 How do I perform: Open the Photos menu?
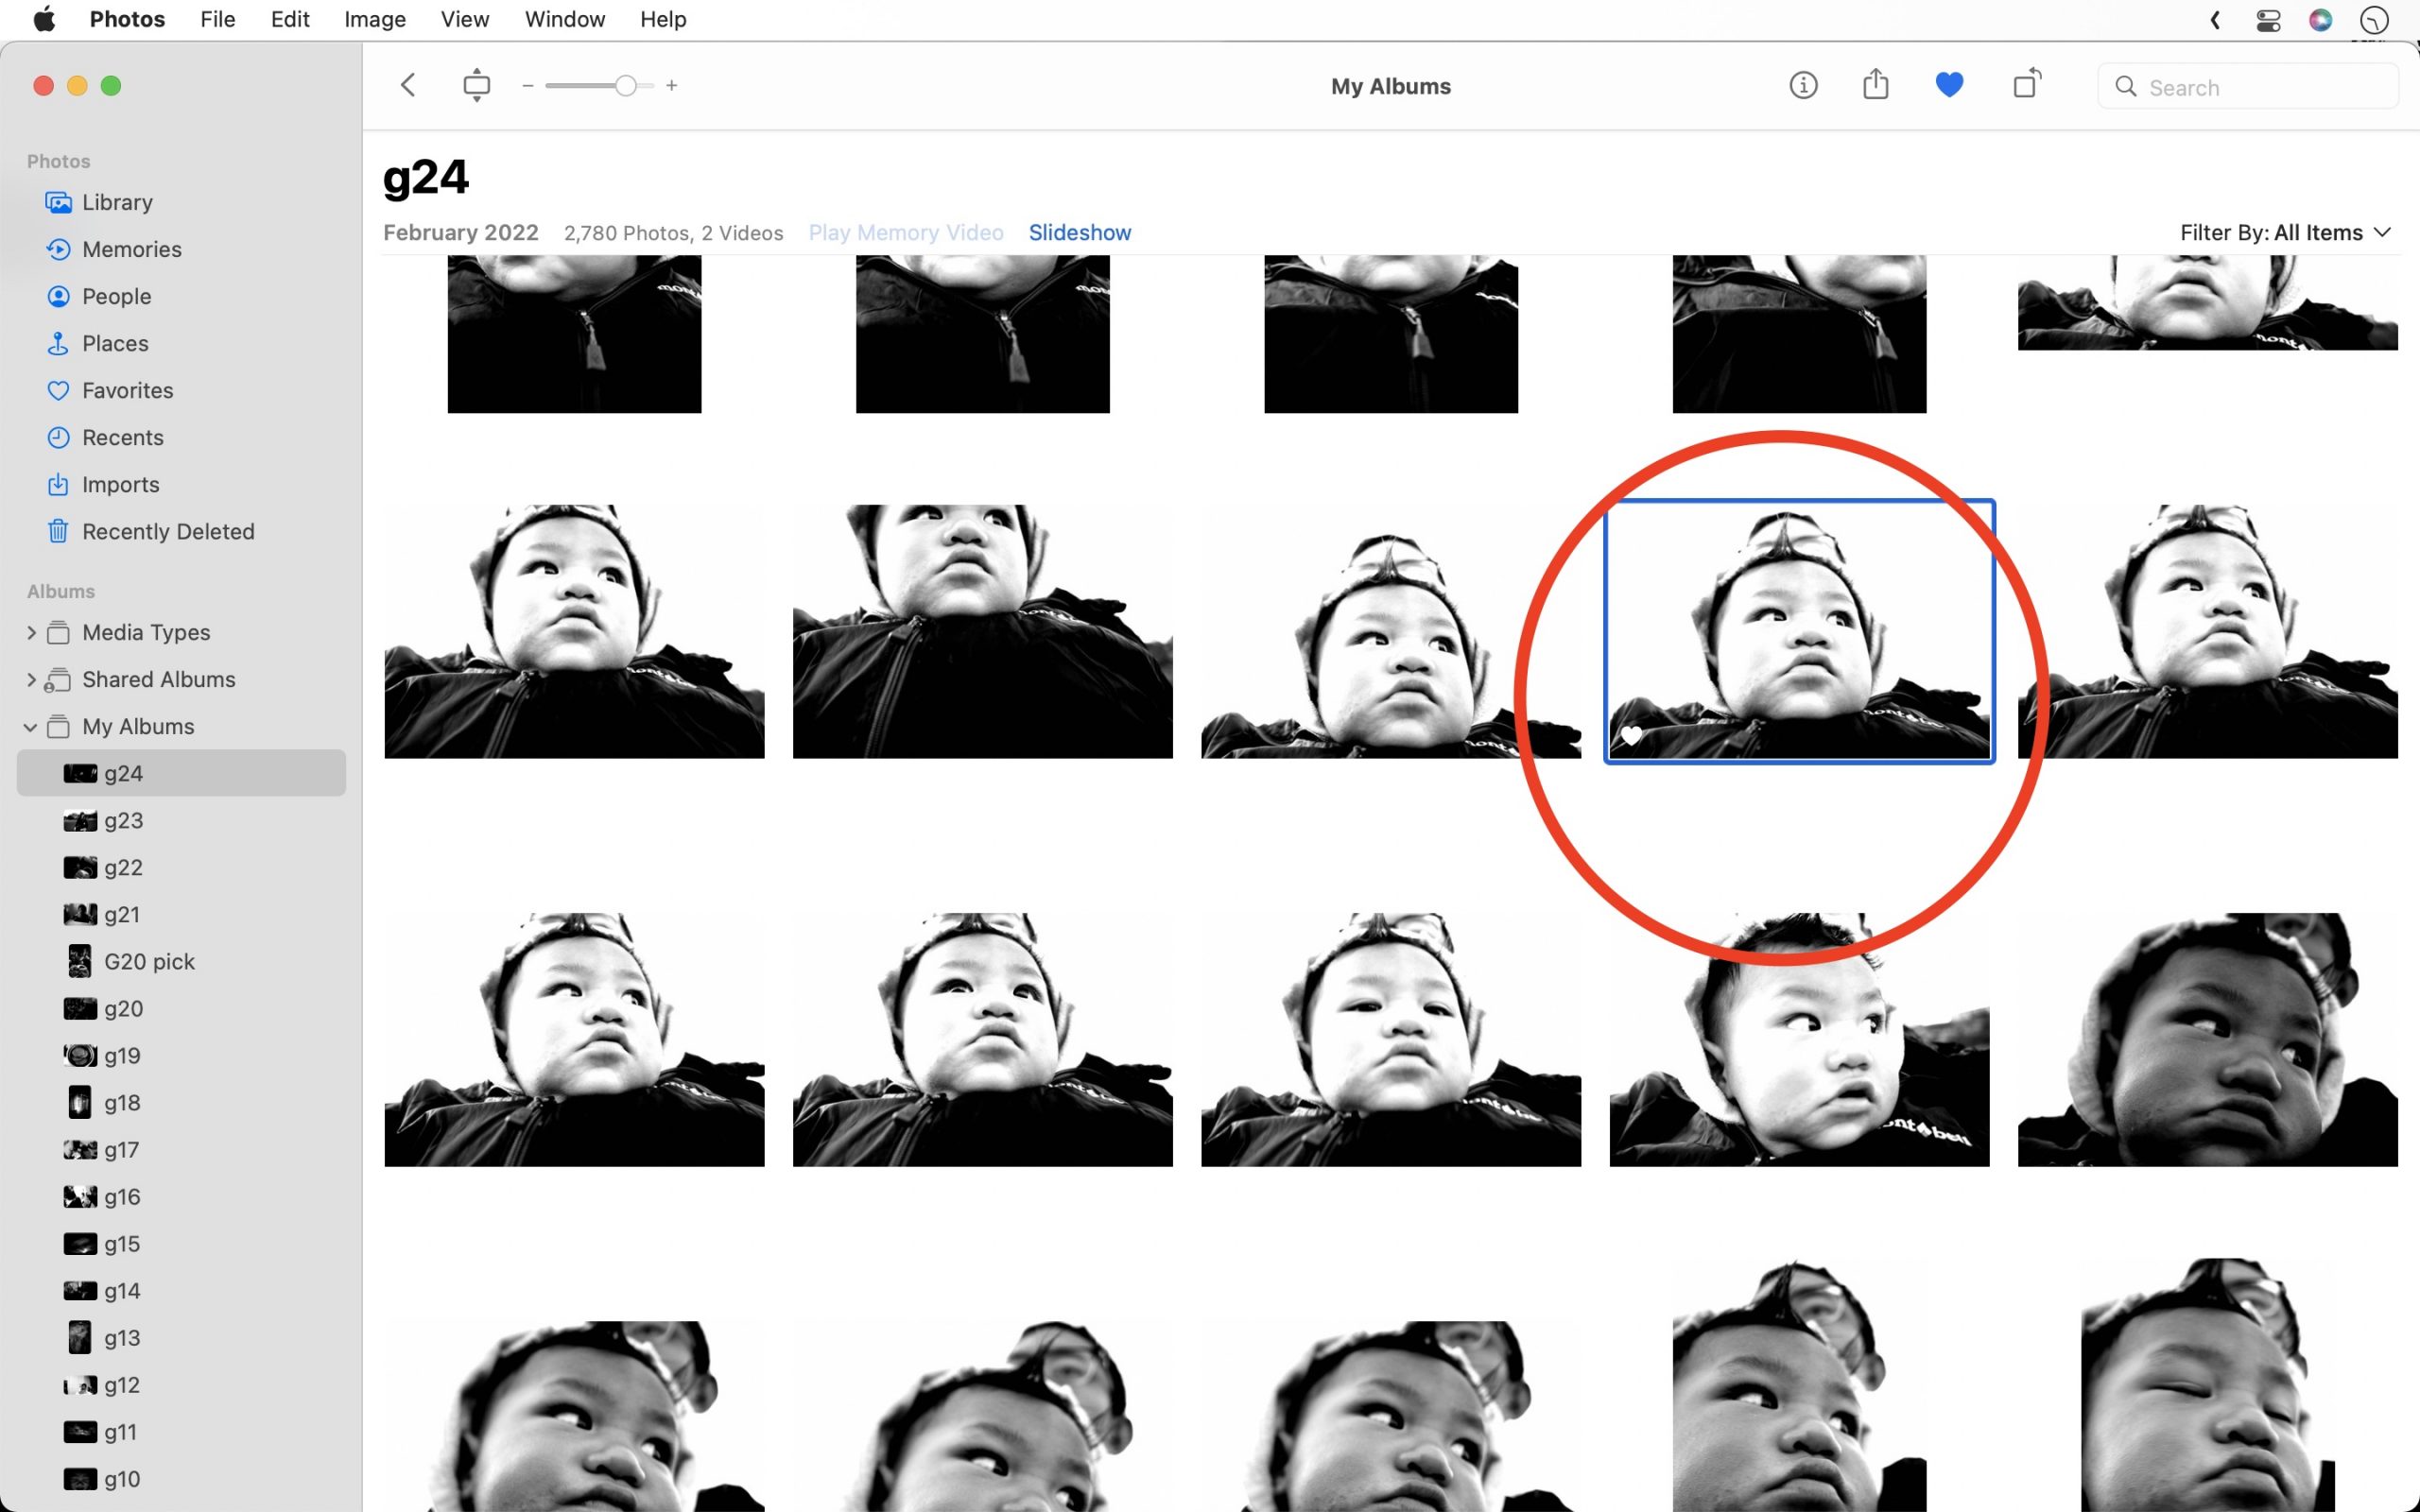pyautogui.click(x=127, y=19)
